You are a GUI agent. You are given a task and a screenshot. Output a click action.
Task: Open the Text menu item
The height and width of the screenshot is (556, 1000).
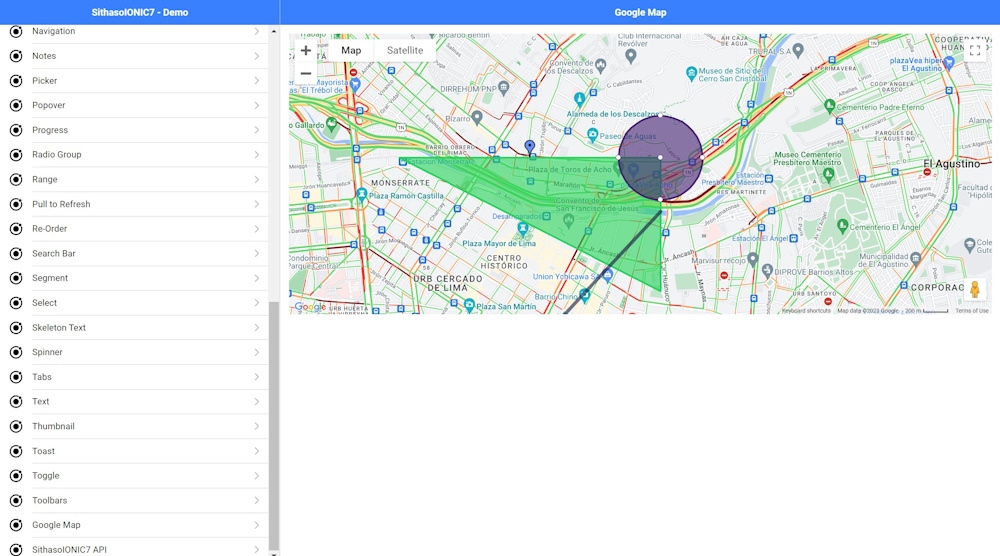coord(134,402)
